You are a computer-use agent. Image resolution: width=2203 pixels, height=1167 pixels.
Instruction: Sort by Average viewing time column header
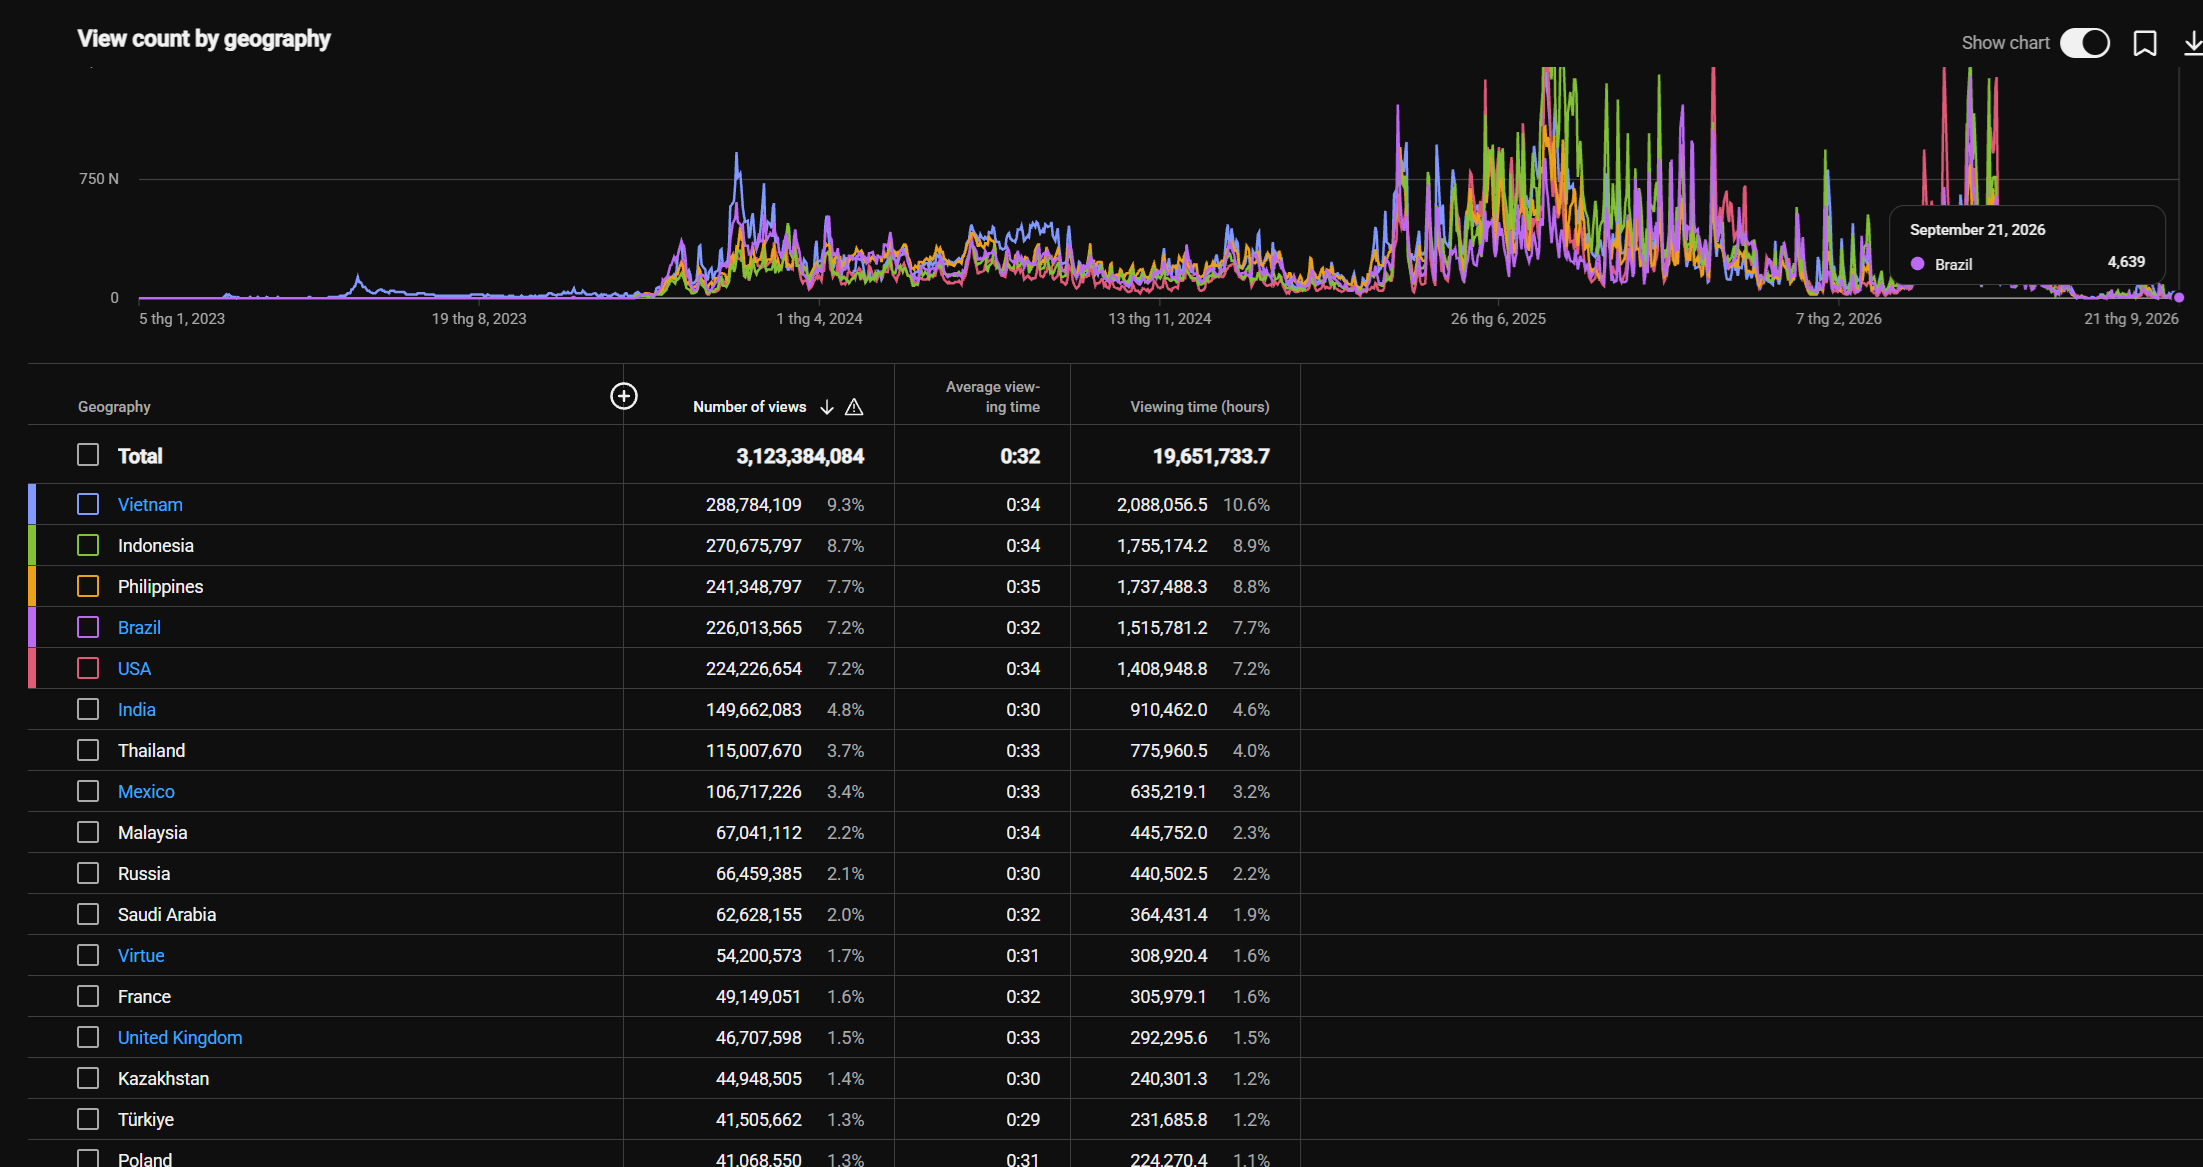(x=992, y=396)
